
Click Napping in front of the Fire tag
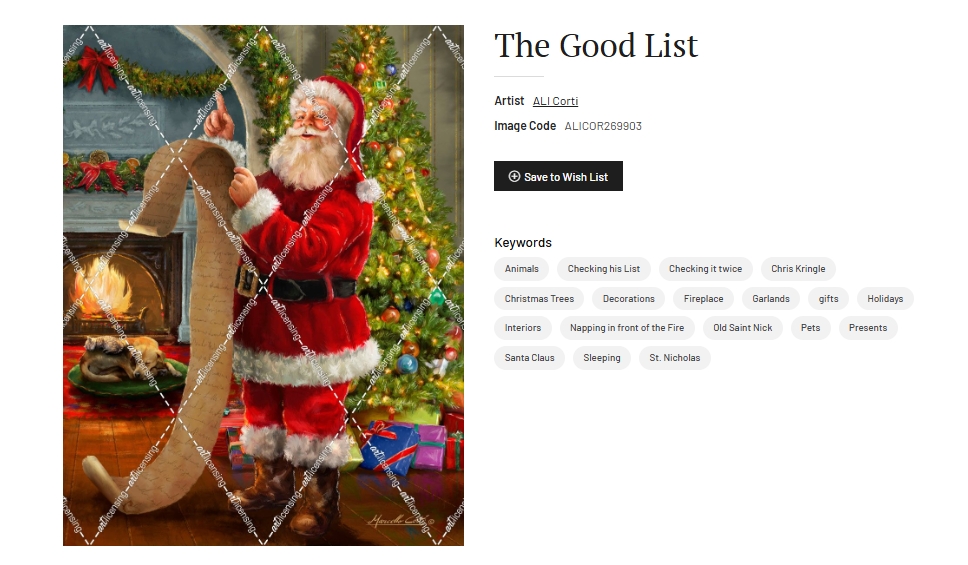pyautogui.click(x=627, y=328)
